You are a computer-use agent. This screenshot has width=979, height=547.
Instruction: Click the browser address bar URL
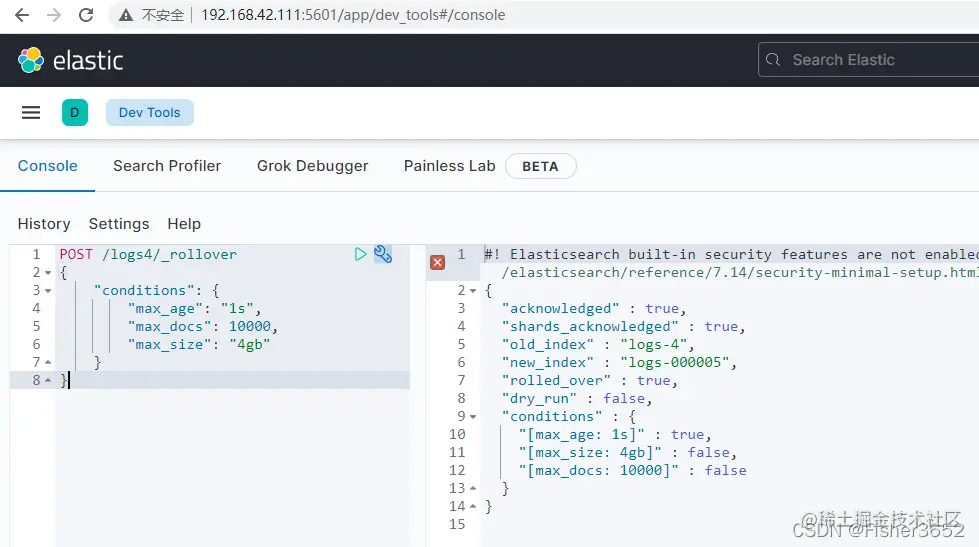[353, 15]
